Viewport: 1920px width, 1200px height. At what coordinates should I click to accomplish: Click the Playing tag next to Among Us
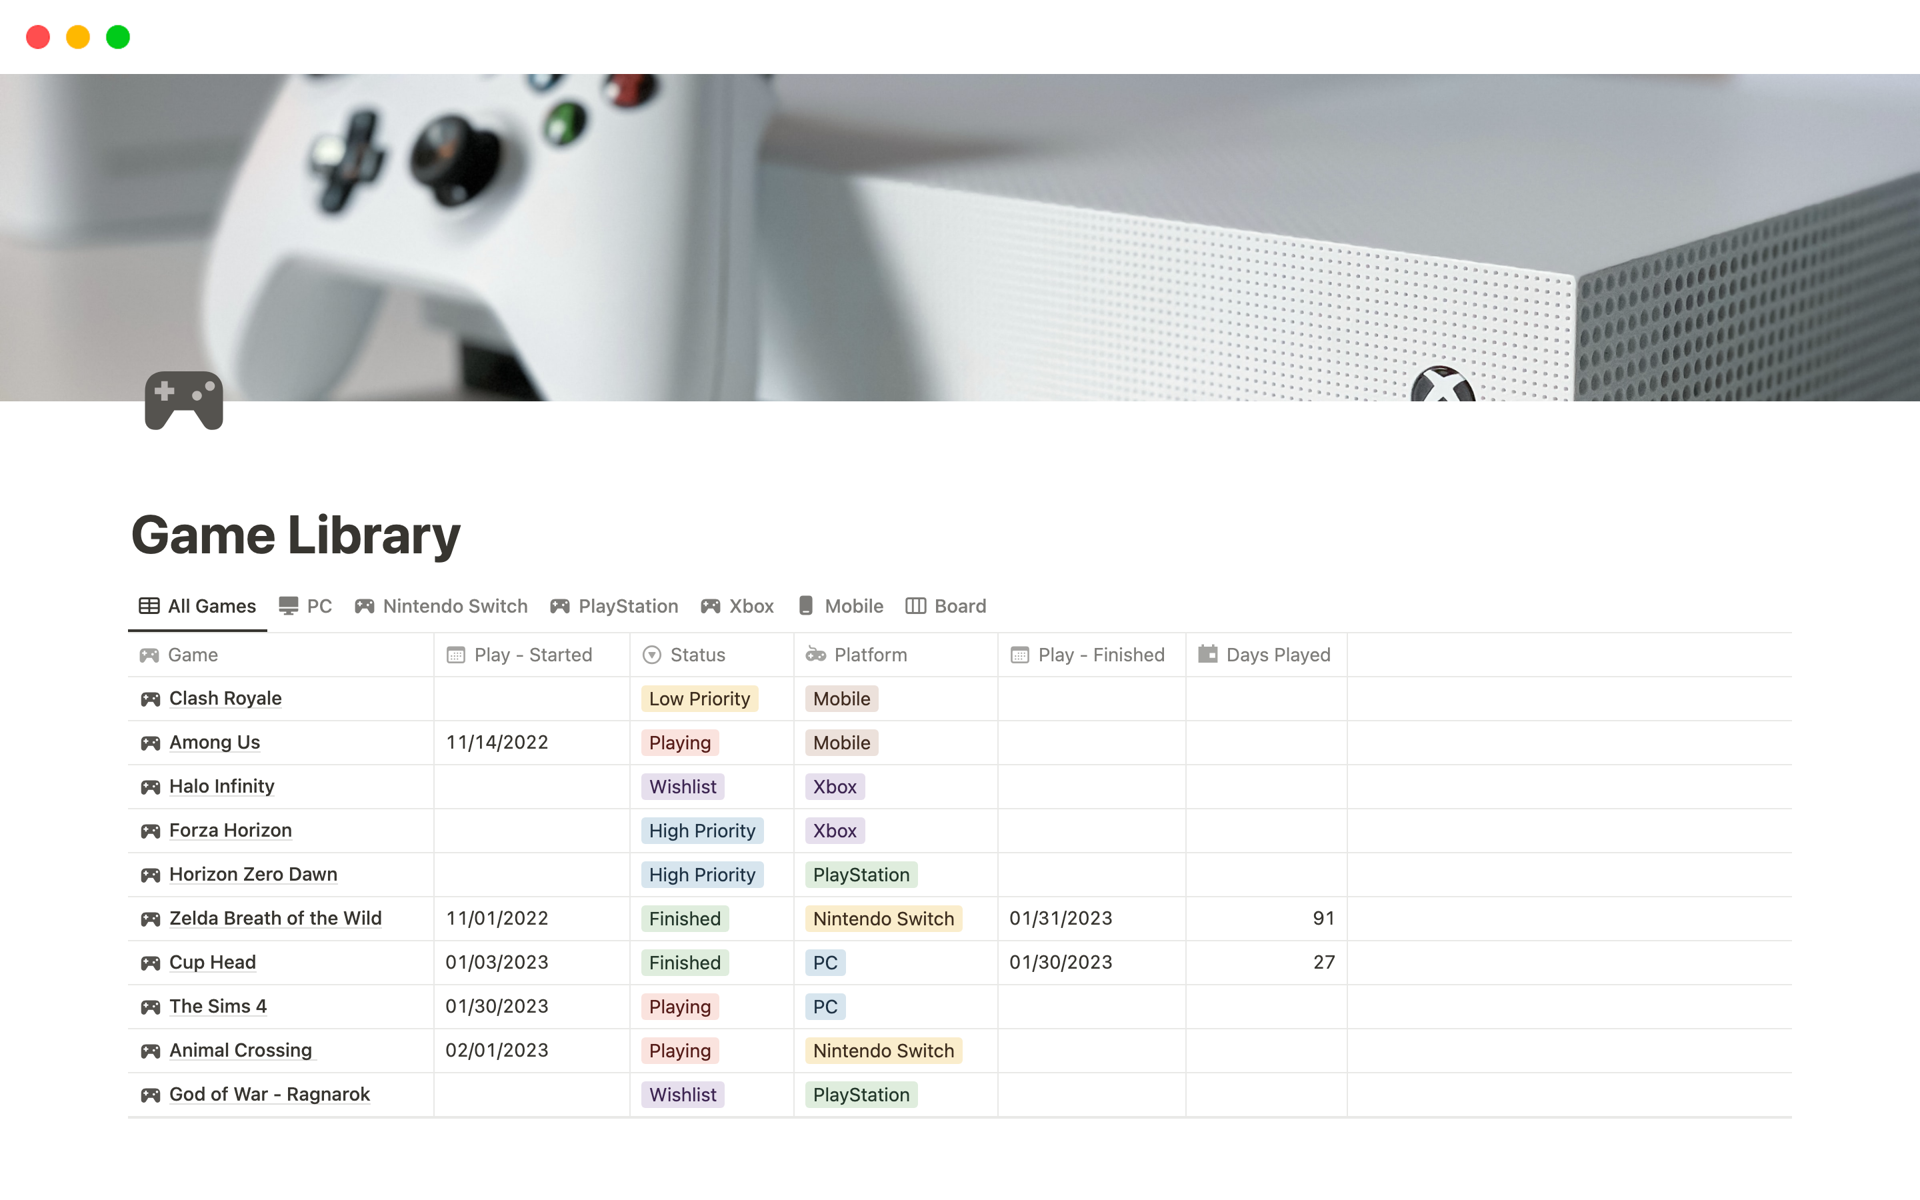[x=679, y=742]
